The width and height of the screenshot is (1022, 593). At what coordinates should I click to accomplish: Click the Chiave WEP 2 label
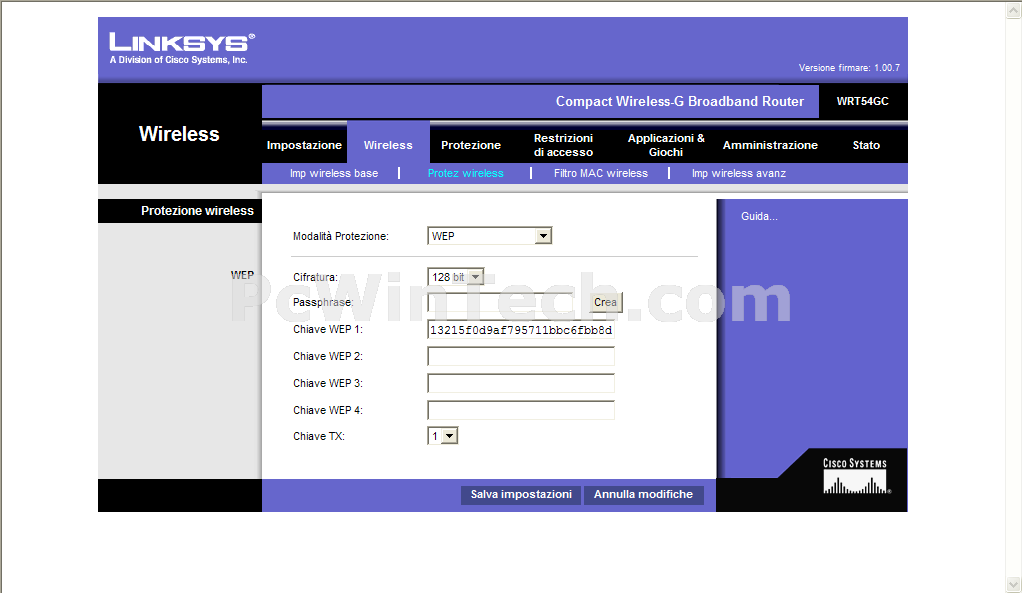point(328,356)
